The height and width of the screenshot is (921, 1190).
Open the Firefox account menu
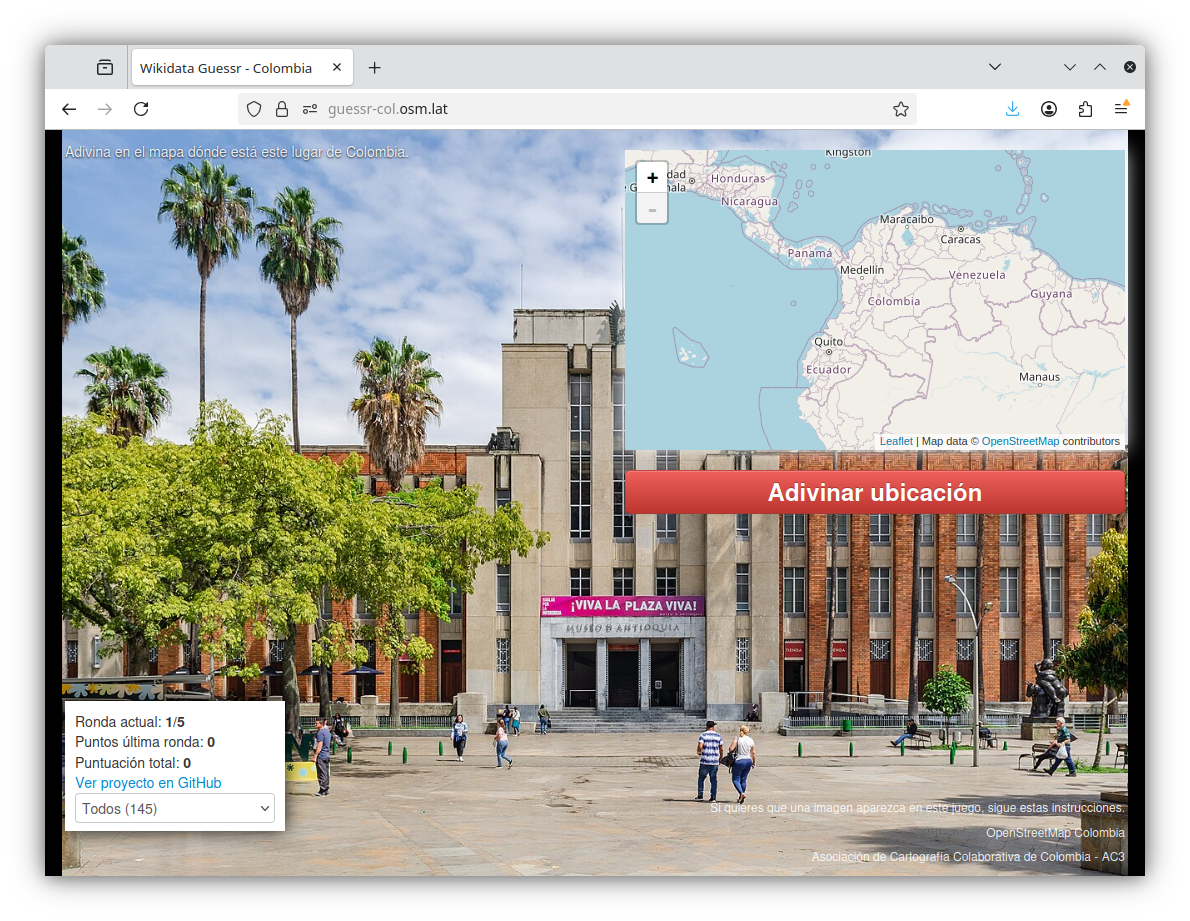pyautogui.click(x=1048, y=109)
